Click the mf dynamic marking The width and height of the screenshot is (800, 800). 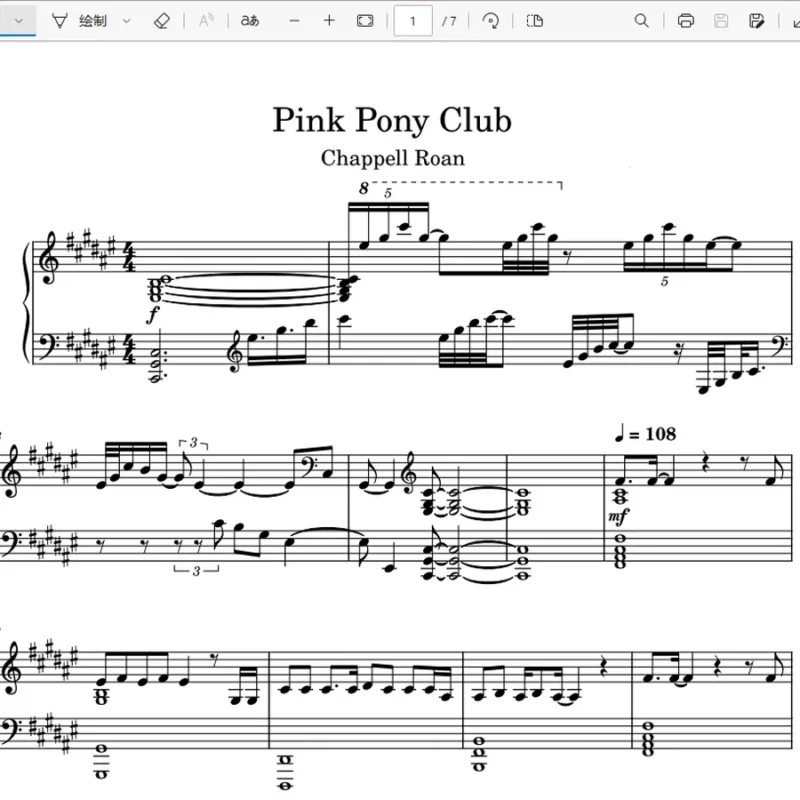(x=618, y=517)
